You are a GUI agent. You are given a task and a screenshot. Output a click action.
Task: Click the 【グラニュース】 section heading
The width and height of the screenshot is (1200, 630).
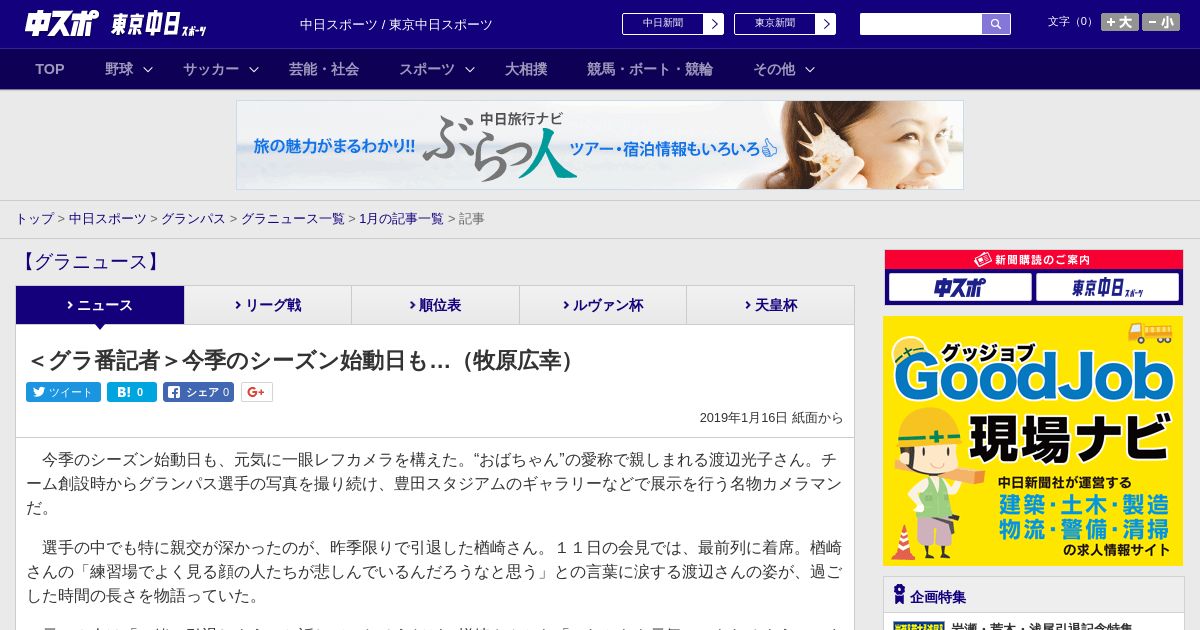(x=90, y=262)
